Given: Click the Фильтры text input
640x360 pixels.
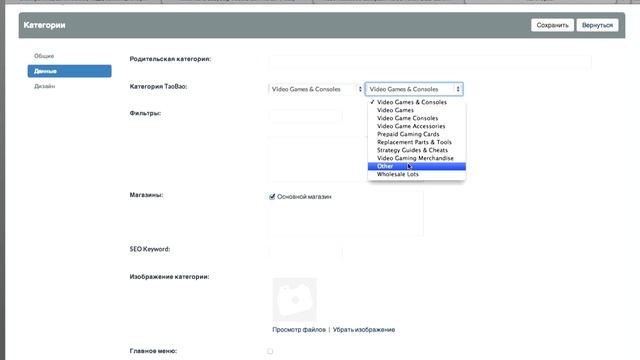Looking at the screenshot, I should (305, 116).
